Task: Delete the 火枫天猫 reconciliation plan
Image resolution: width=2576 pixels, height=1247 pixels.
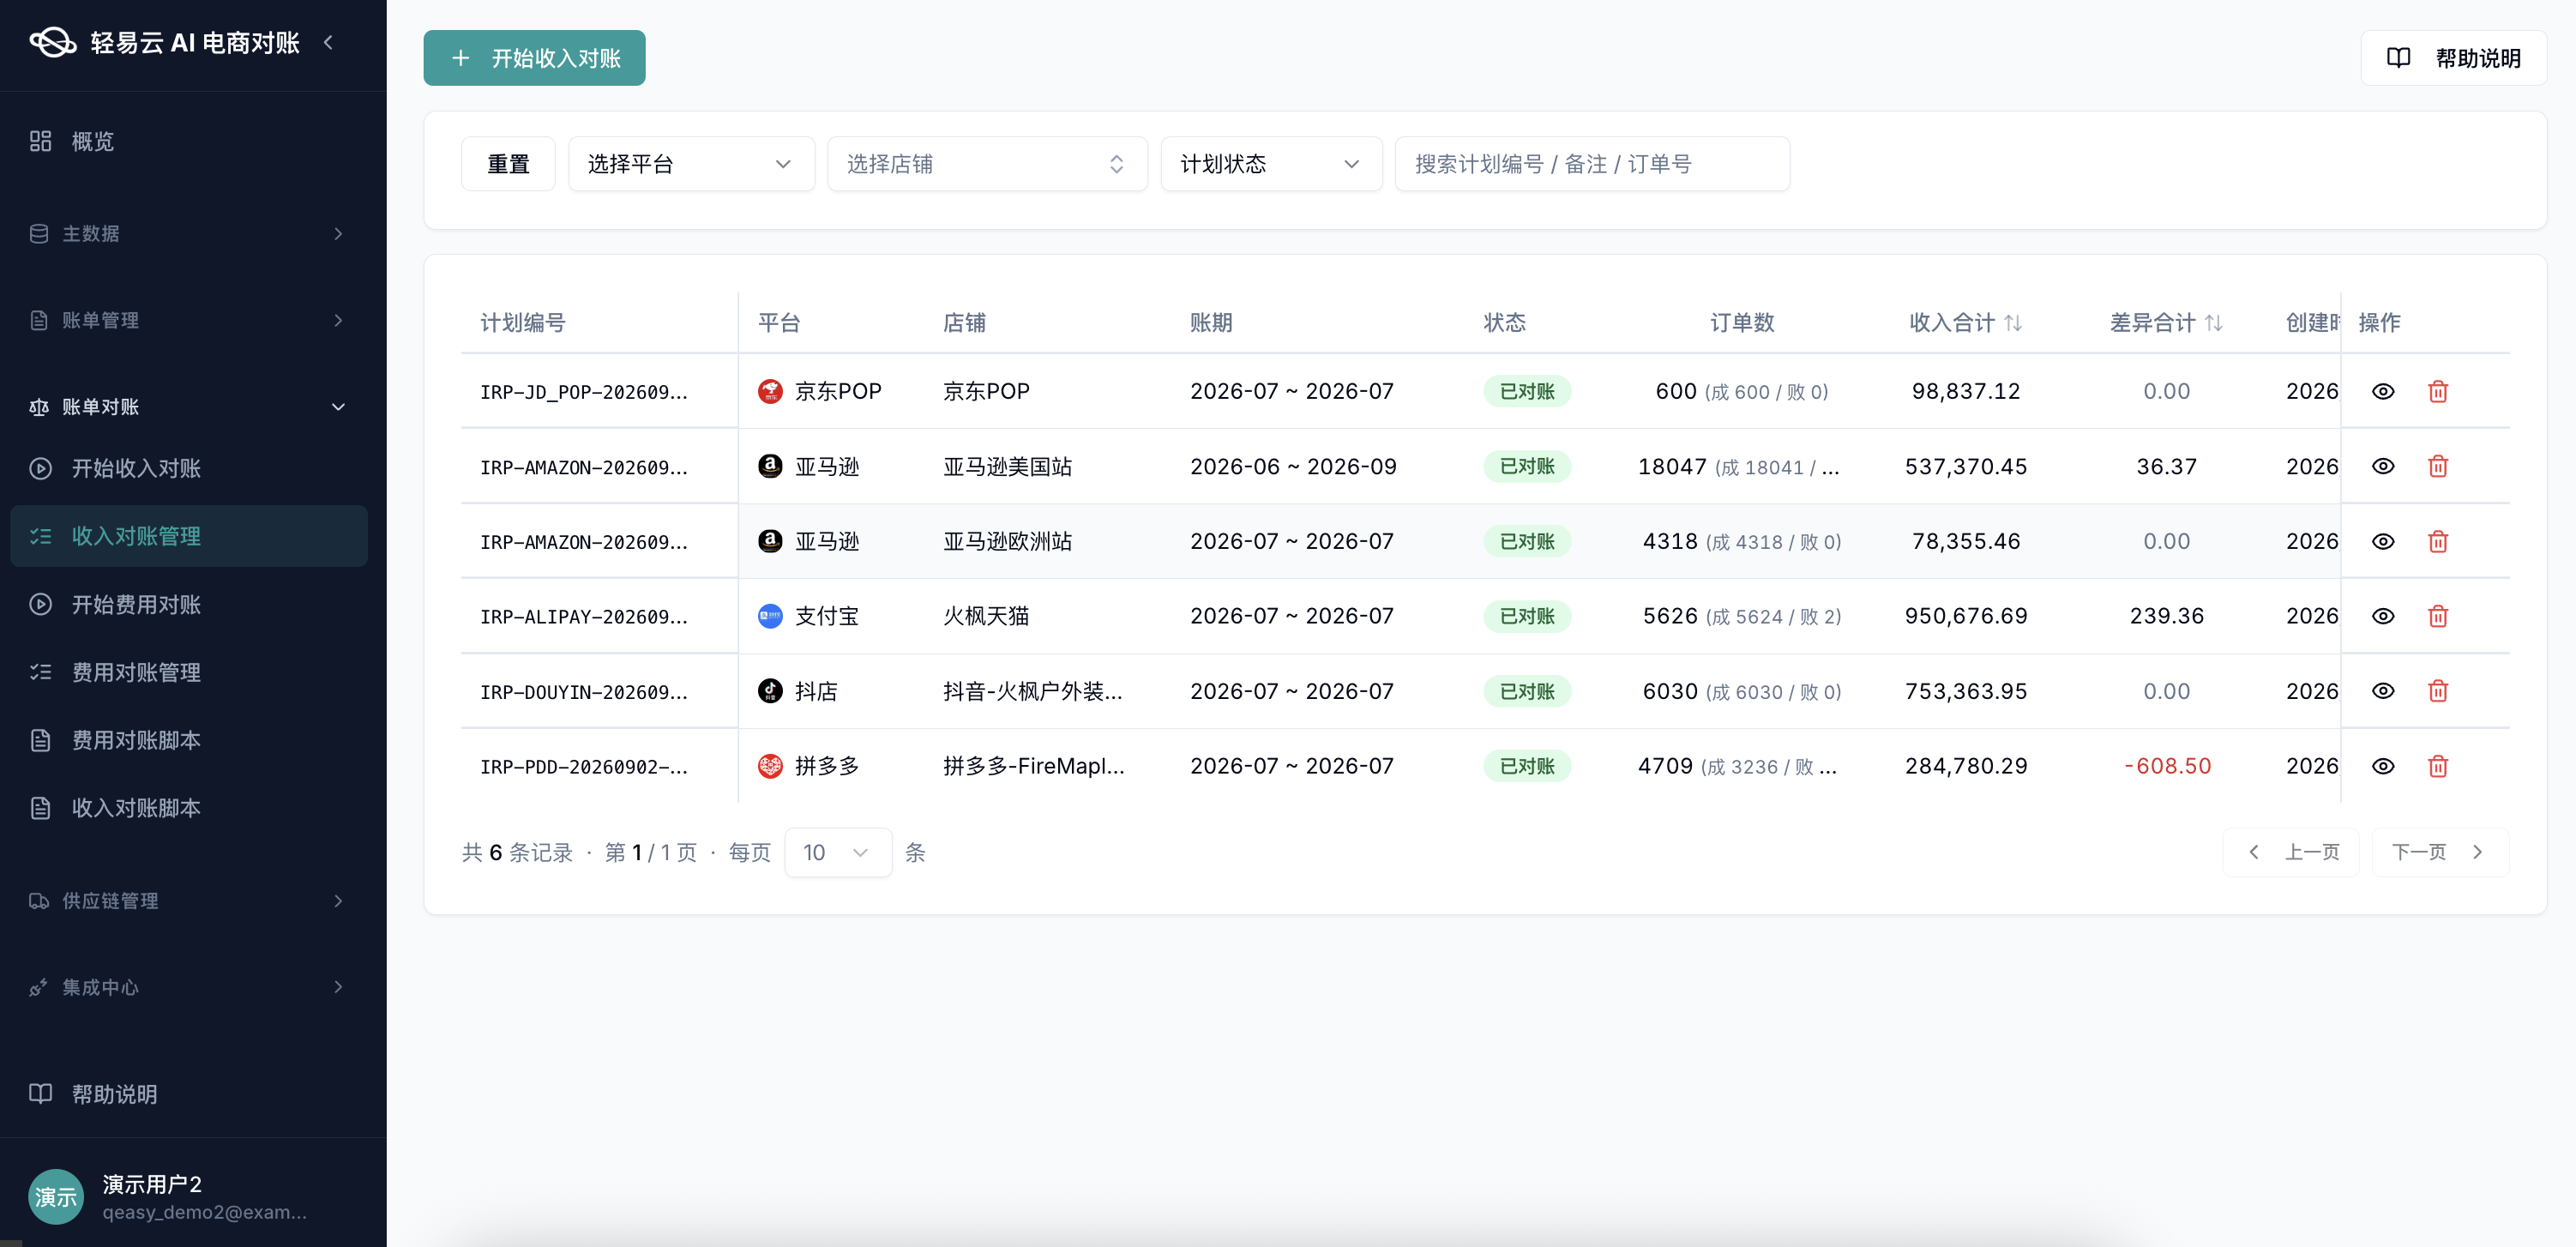Action: [2438, 616]
